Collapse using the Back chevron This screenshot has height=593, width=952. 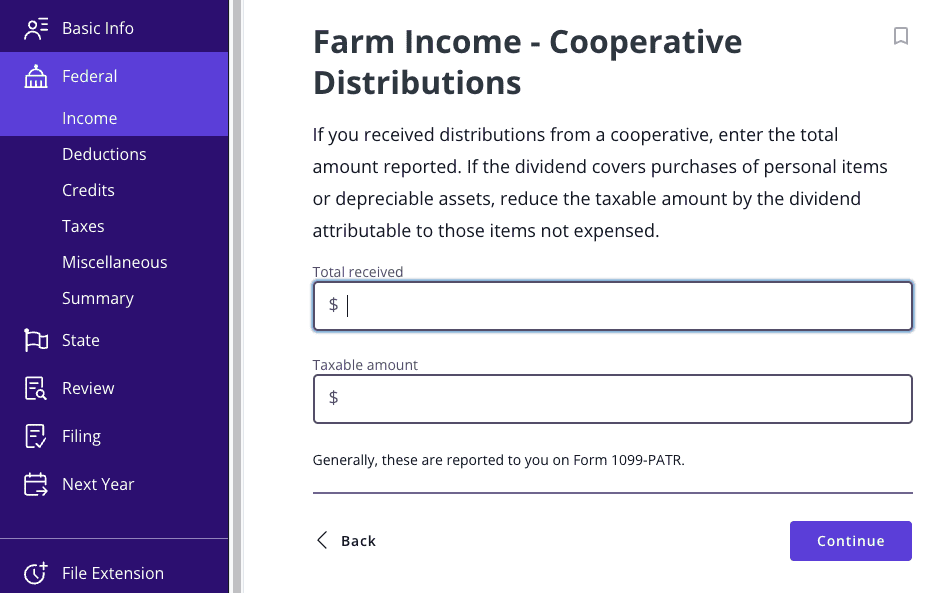point(321,539)
